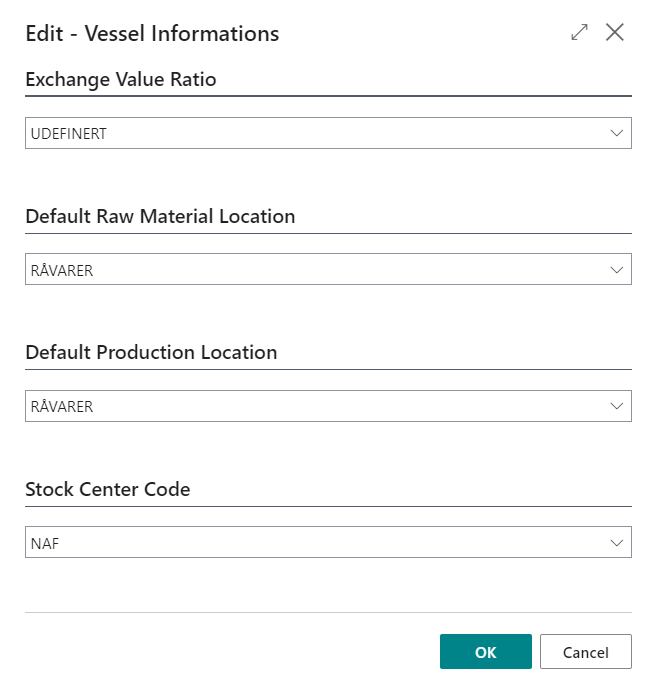Toggle the Default Raw Material Location heading
657x692 pixels.
click(160, 216)
